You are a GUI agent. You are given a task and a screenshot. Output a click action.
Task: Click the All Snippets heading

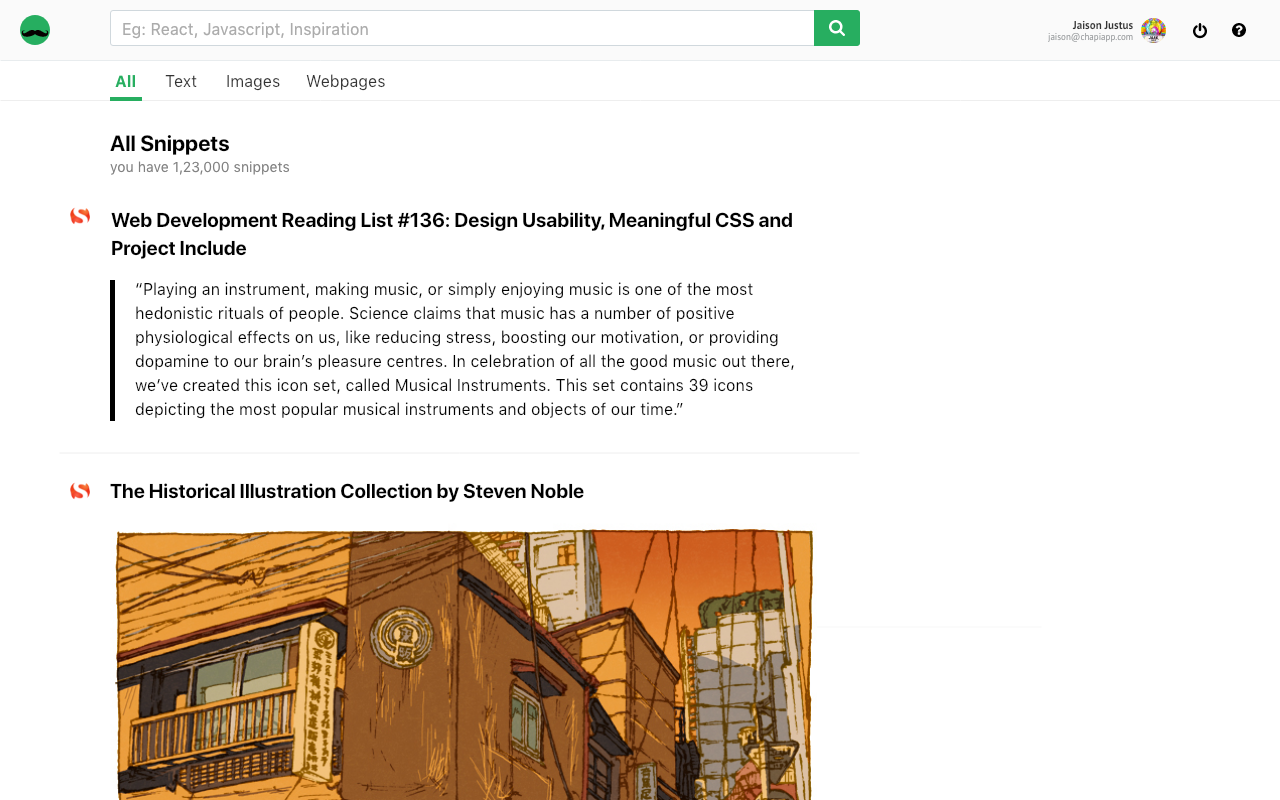[x=170, y=143]
